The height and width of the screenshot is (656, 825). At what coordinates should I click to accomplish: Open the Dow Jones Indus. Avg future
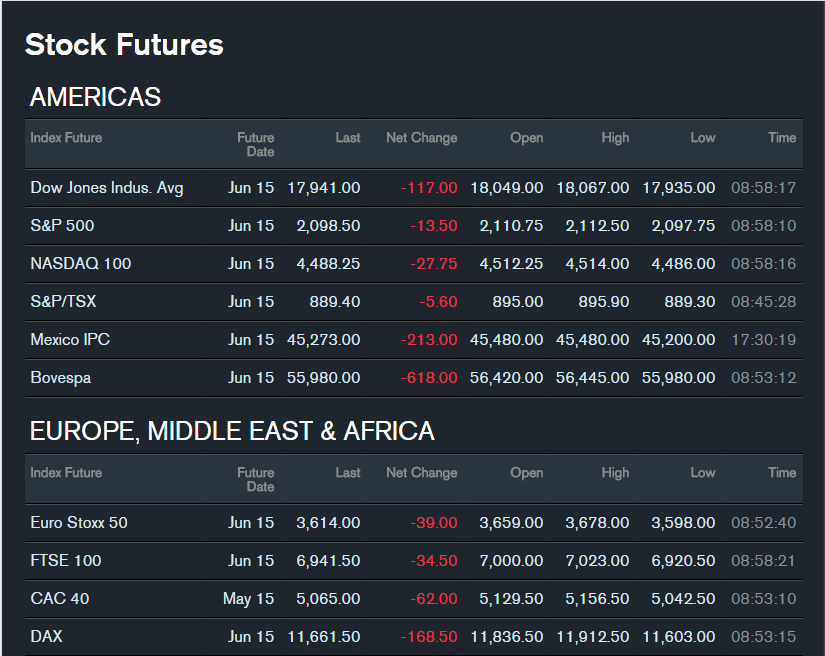coord(107,188)
